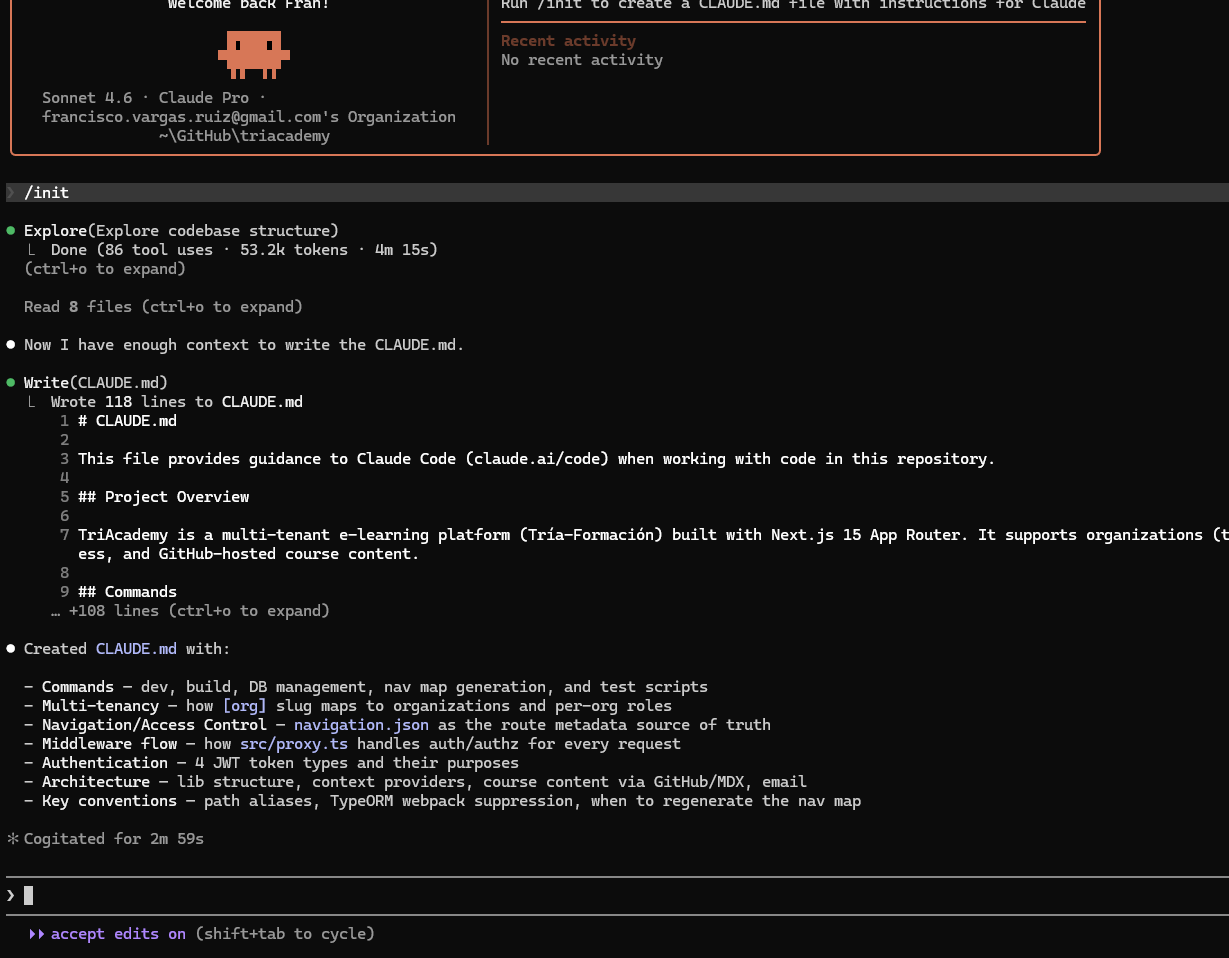Click the [org] slug reference

244,706
